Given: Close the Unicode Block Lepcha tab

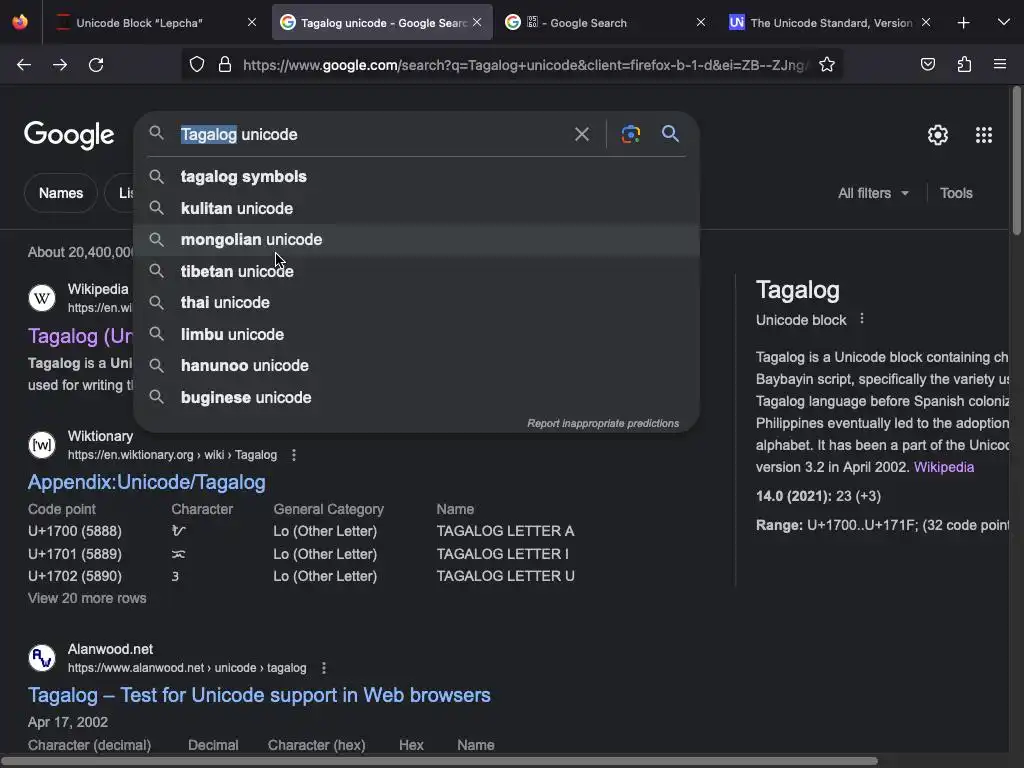Looking at the screenshot, I should pos(252,22).
